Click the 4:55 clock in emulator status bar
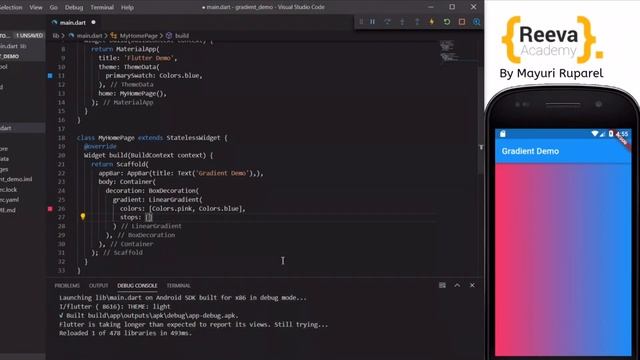This screenshot has width=640, height=360. coord(622,133)
